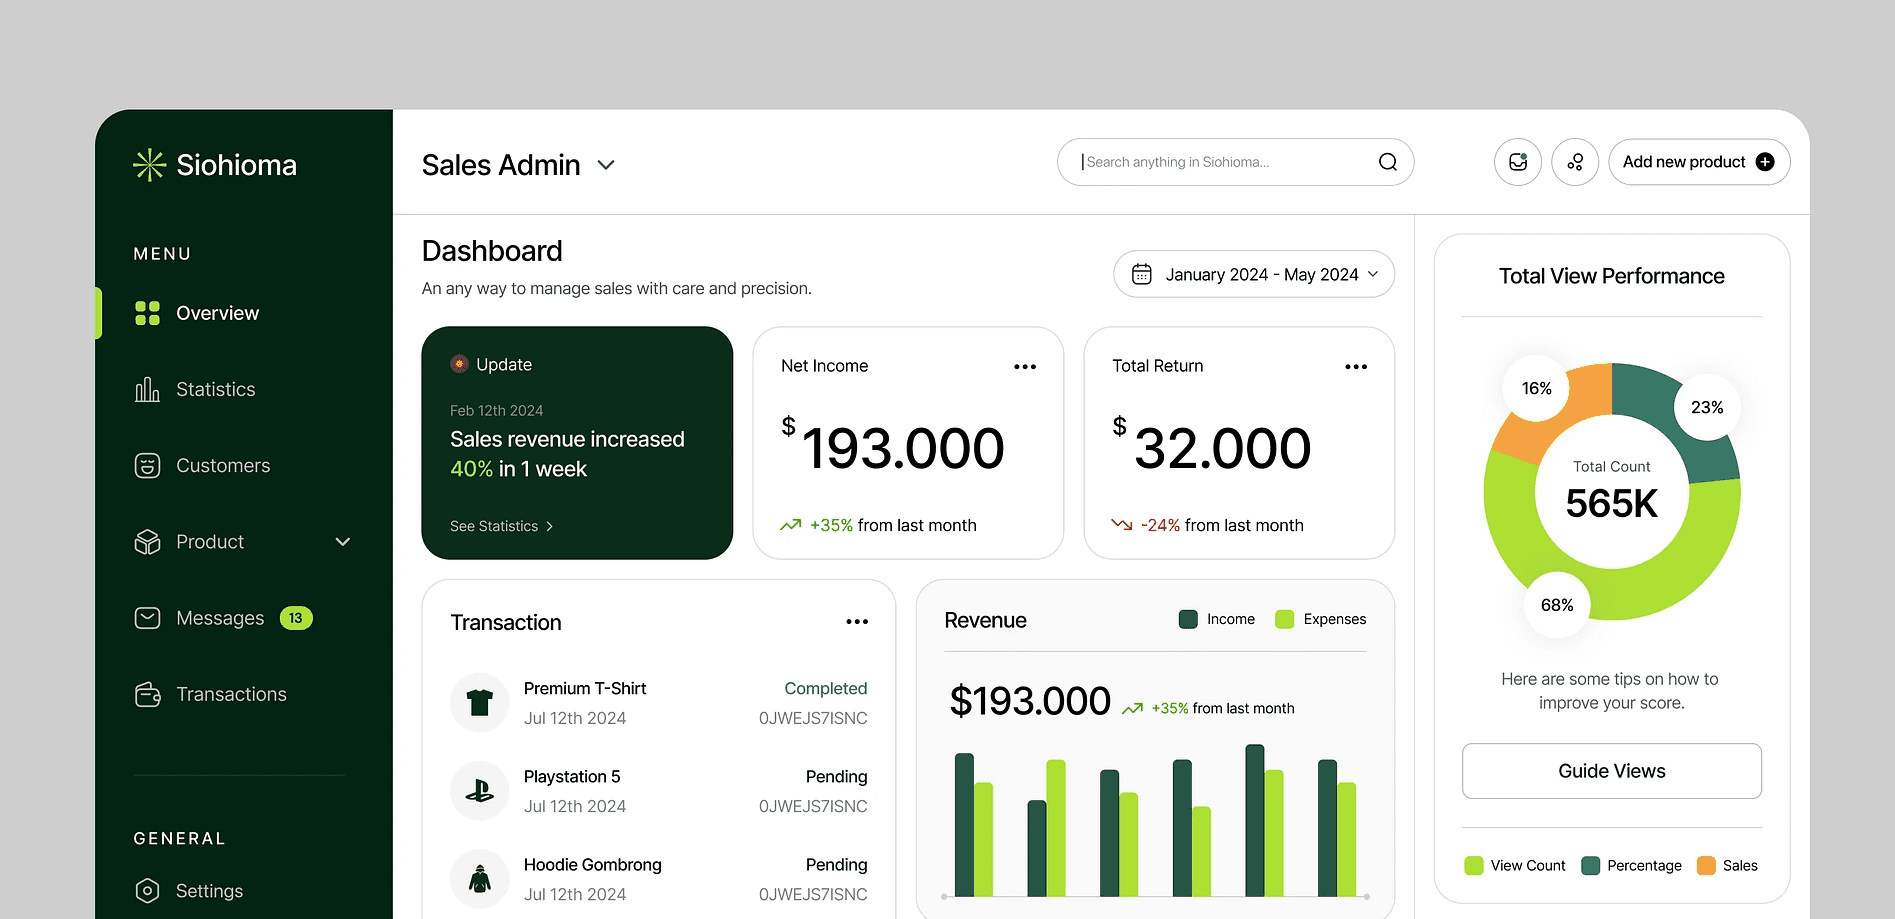
Task: Click the Net Income upward trend arrow
Action: coord(791,525)
